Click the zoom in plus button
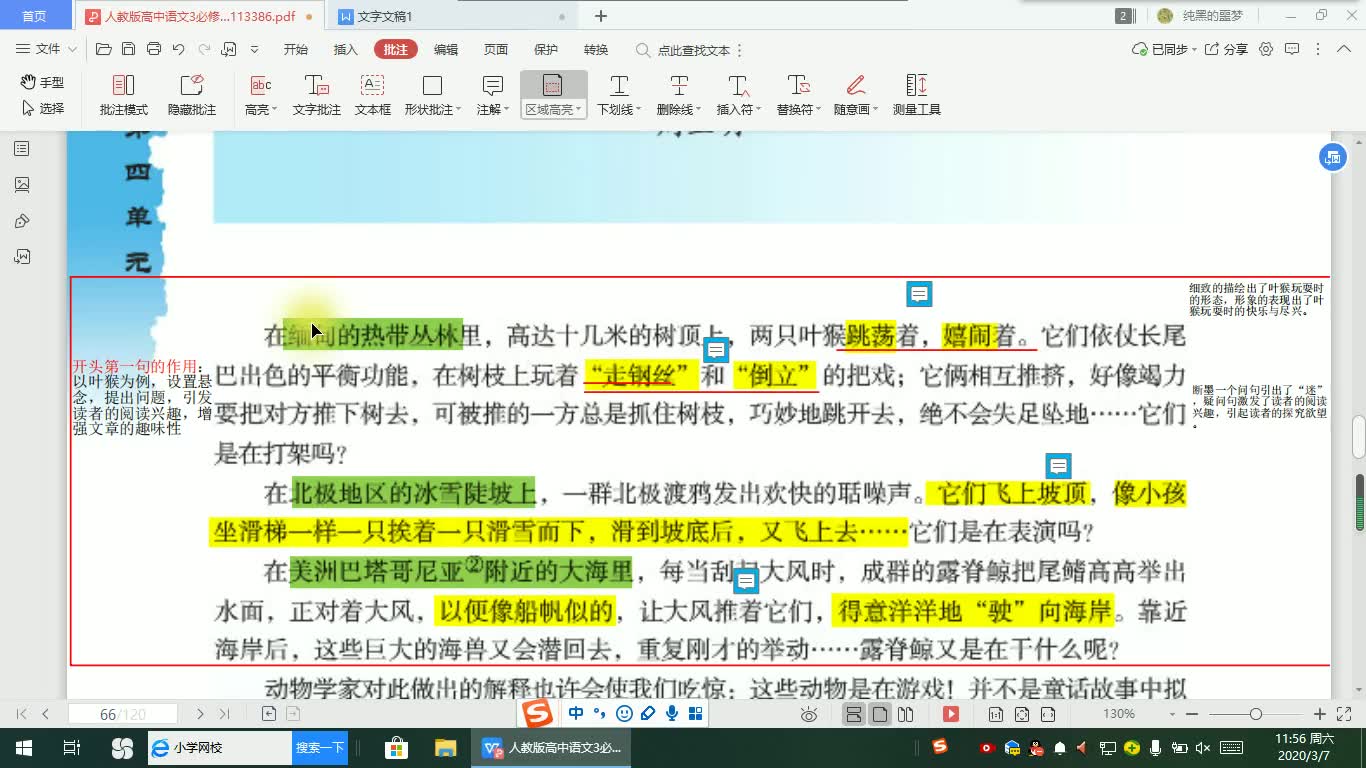 [1320, 714]
